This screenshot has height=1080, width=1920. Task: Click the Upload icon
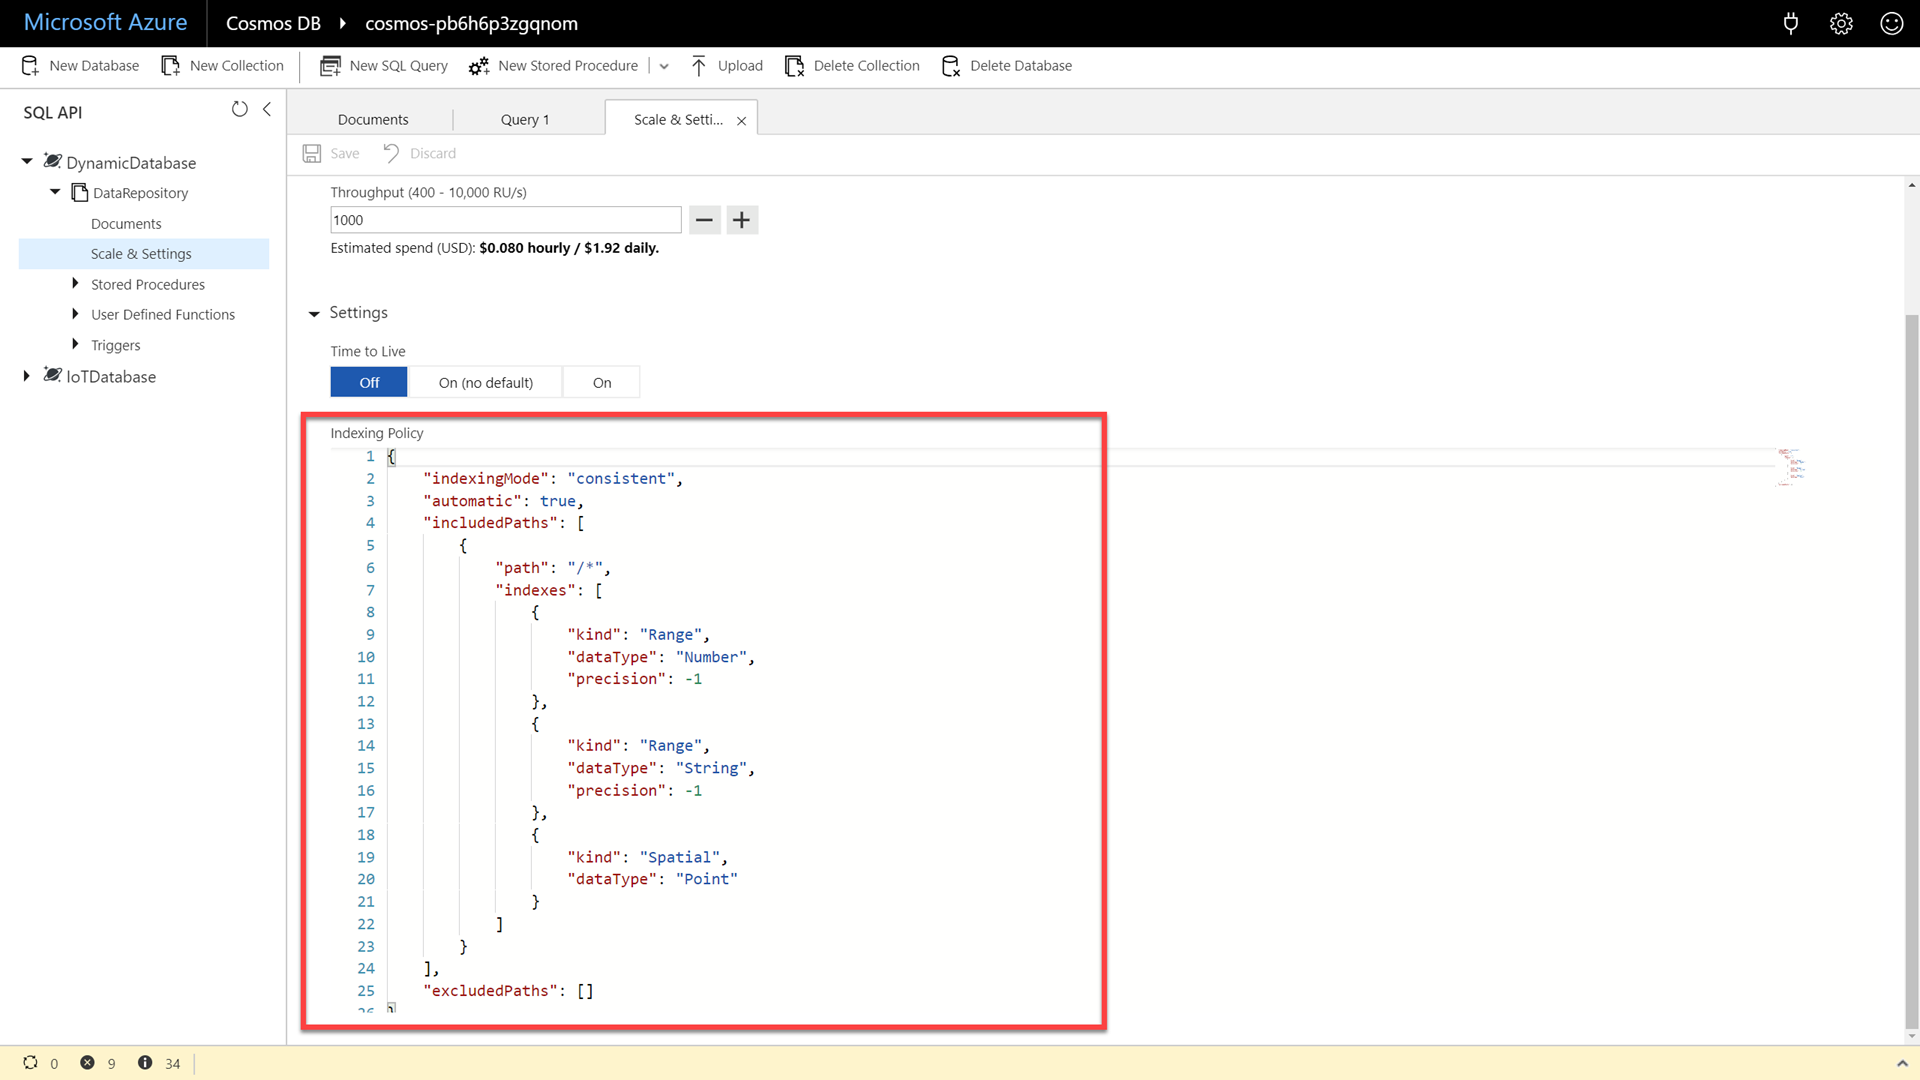[x=700, y=65]
